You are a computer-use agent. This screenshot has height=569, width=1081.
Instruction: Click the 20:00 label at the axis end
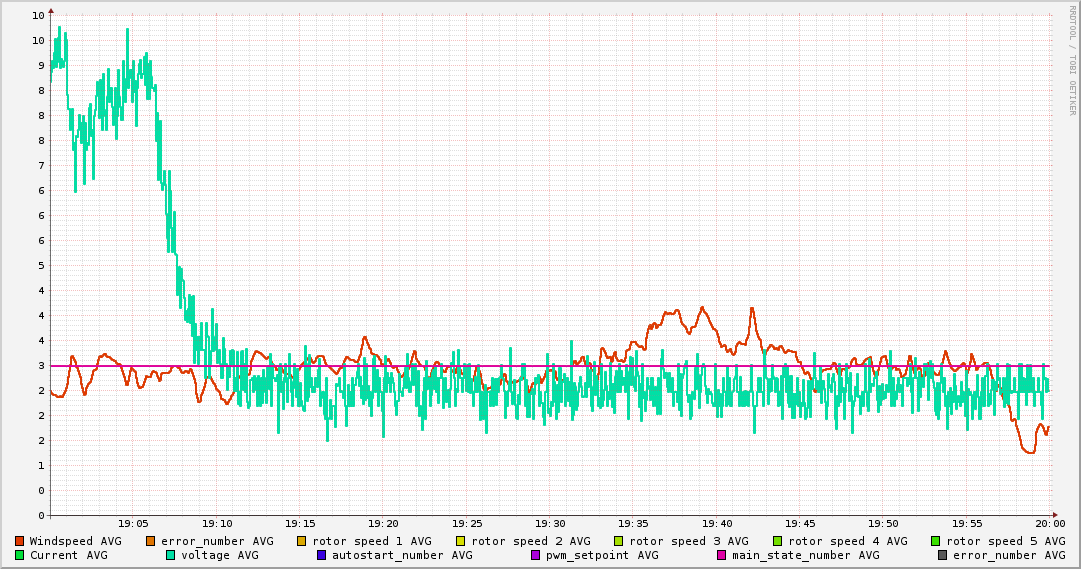coord(1049,523)
